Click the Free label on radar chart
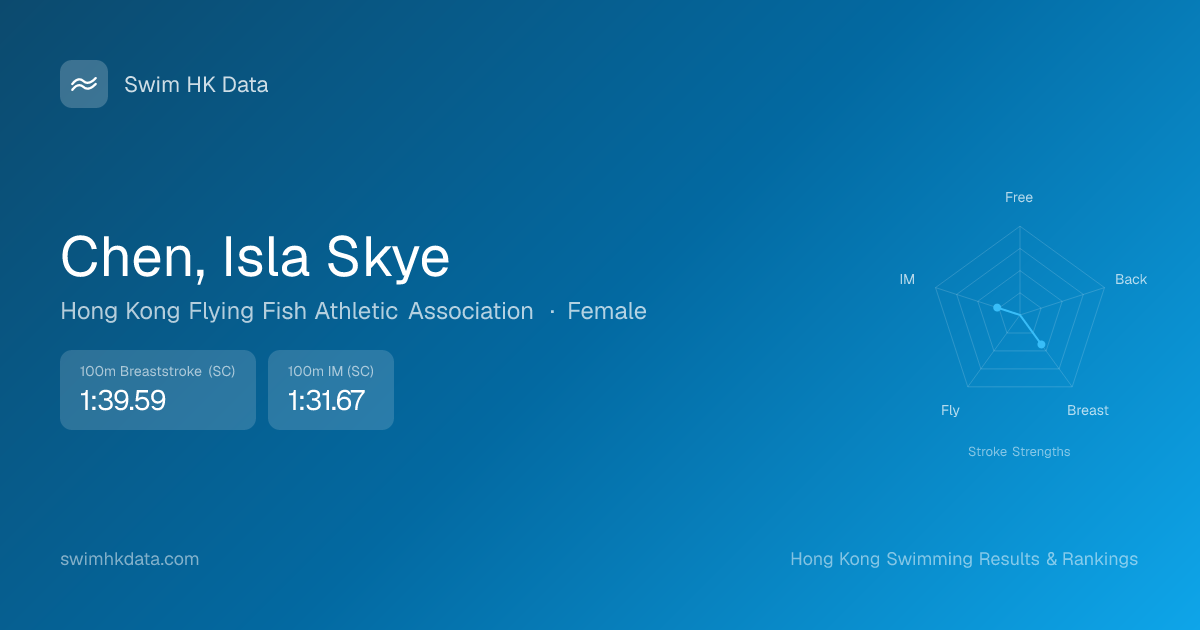Screen dimensions: 1200x630 [1019, 197]
